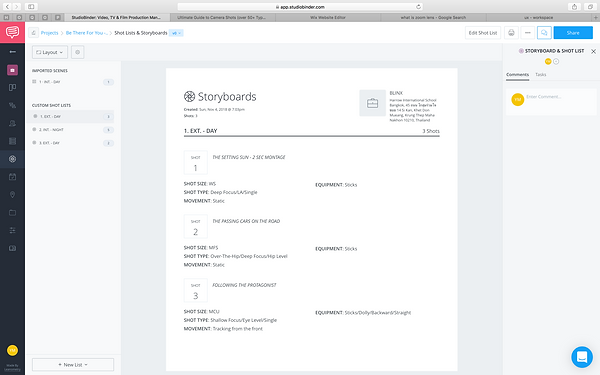Image resolution: width=600 pixels, height=375 pixels.
Task: Open the pink project overview icon in sidebar
Action: (12, 70)
